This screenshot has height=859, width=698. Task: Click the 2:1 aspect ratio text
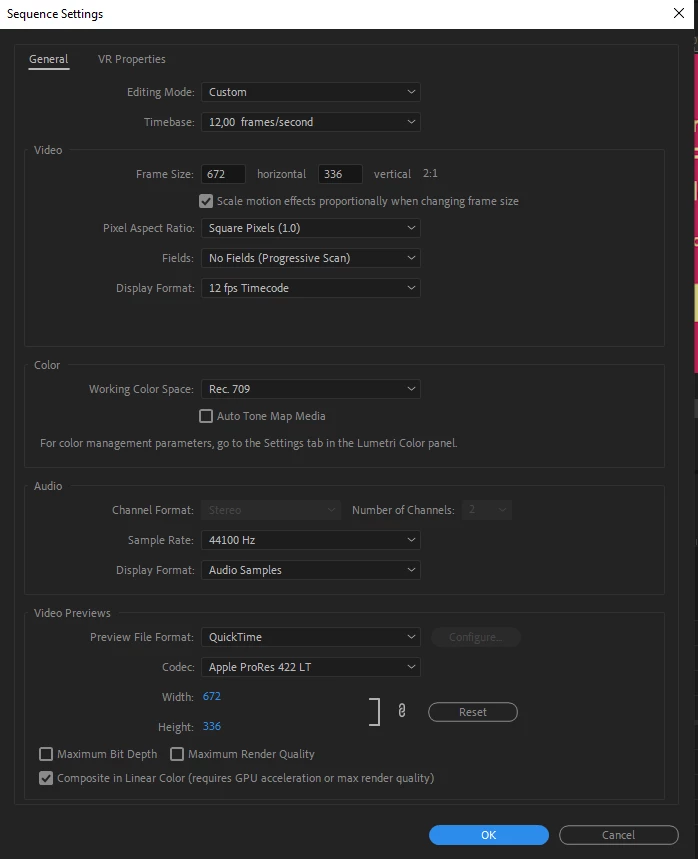coord(430,174)
